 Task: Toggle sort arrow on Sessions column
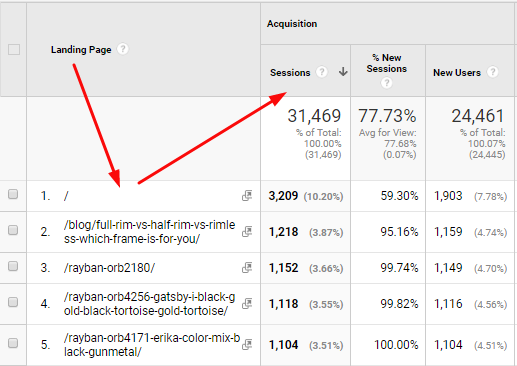click(x=343, y=72)
